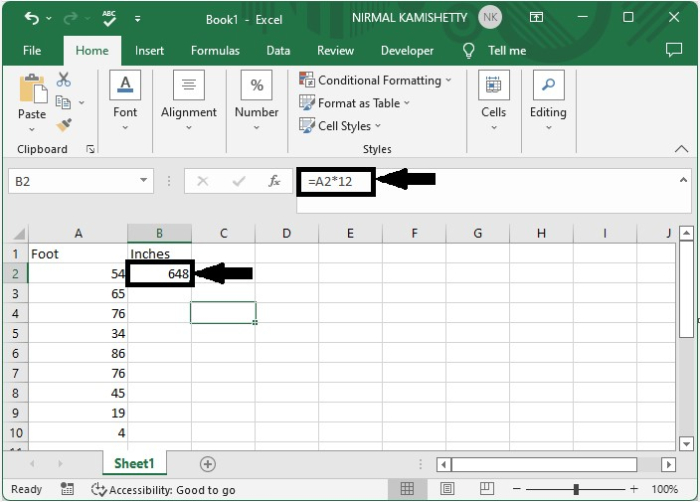The image size is (700, 502).
Task: Click the Name Box showing B2
Action: (81, 181)
